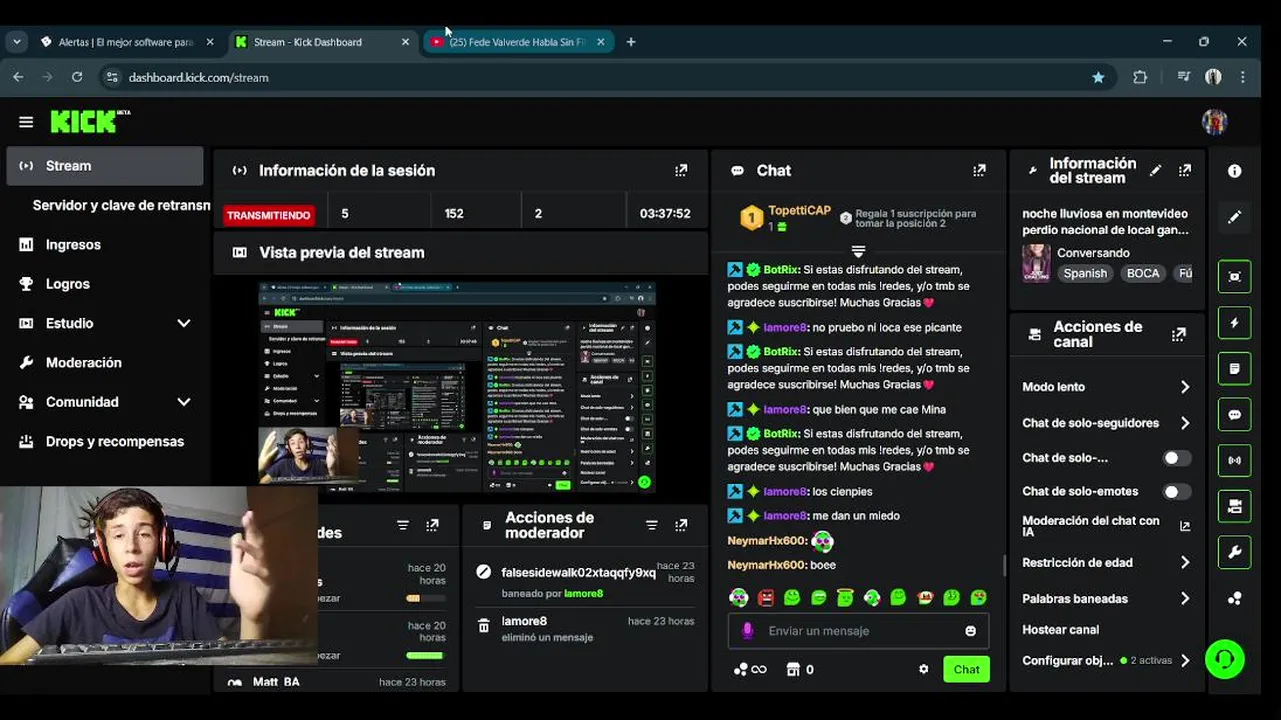Click the green progress bar in activity list

pyautogui.click(x=425, y=655)
